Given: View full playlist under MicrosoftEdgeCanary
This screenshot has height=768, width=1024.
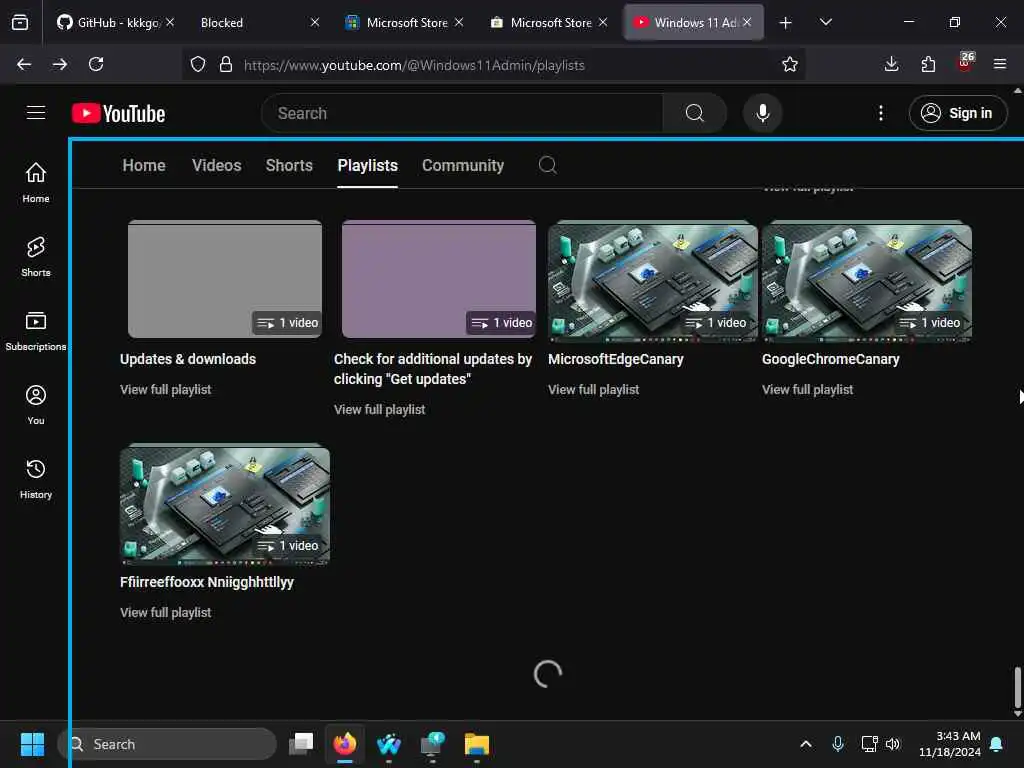Looking at the screenshot, I should [594, 389].
